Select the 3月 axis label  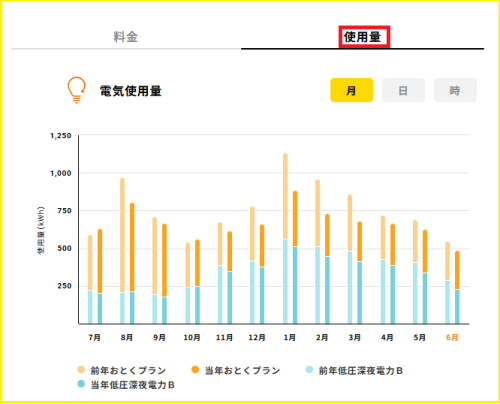coord(355,337)
